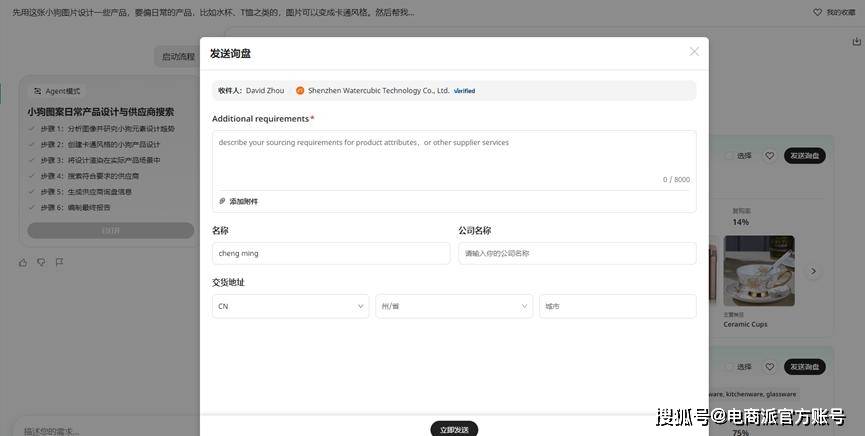Click the heart icon on the first supplier card

(x=769, y=156)
